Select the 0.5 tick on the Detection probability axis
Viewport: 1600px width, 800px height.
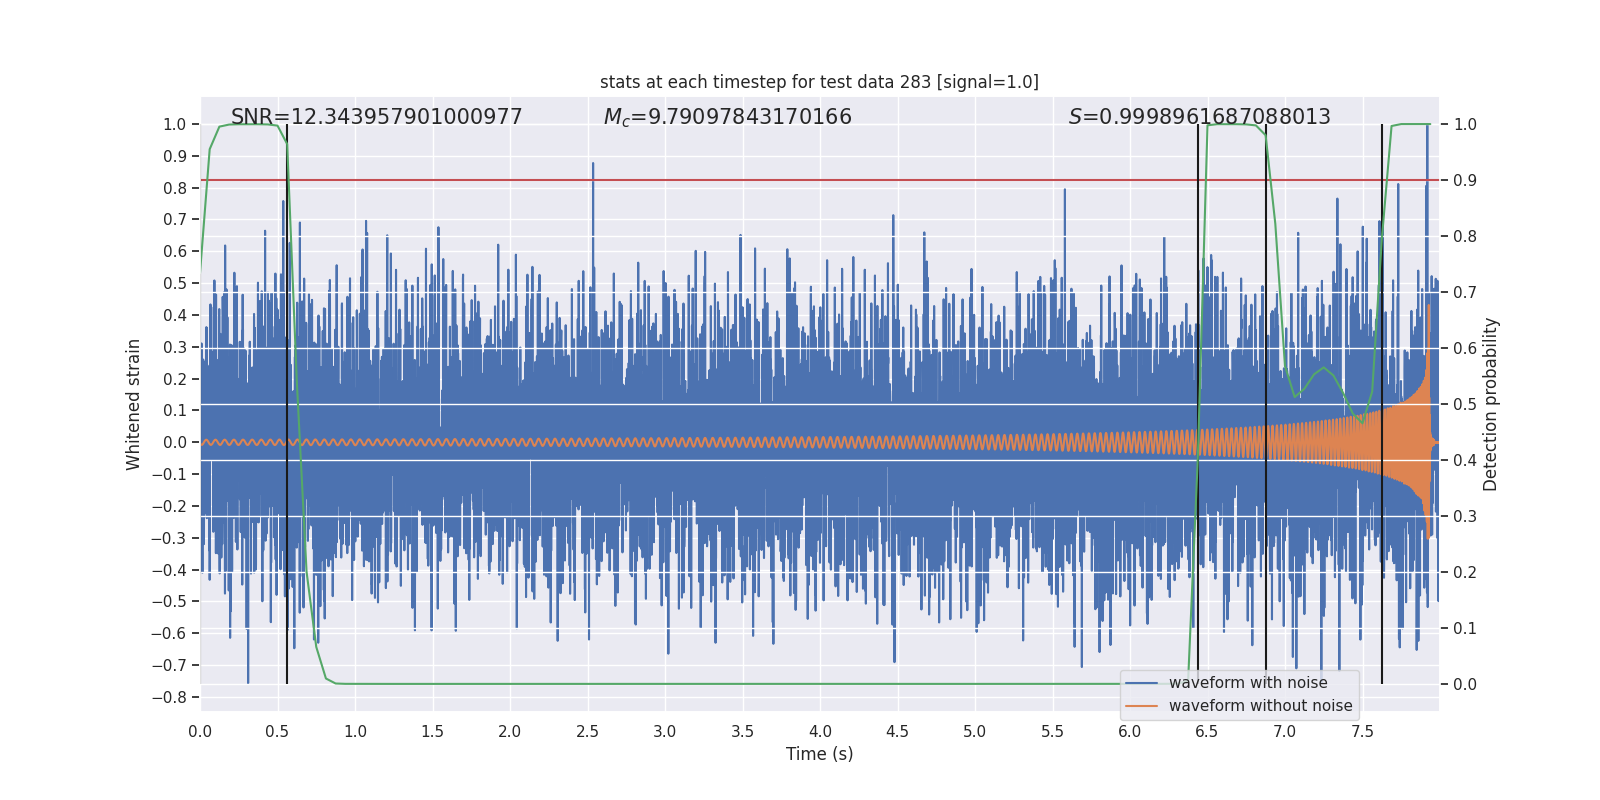coord(1465,404)
